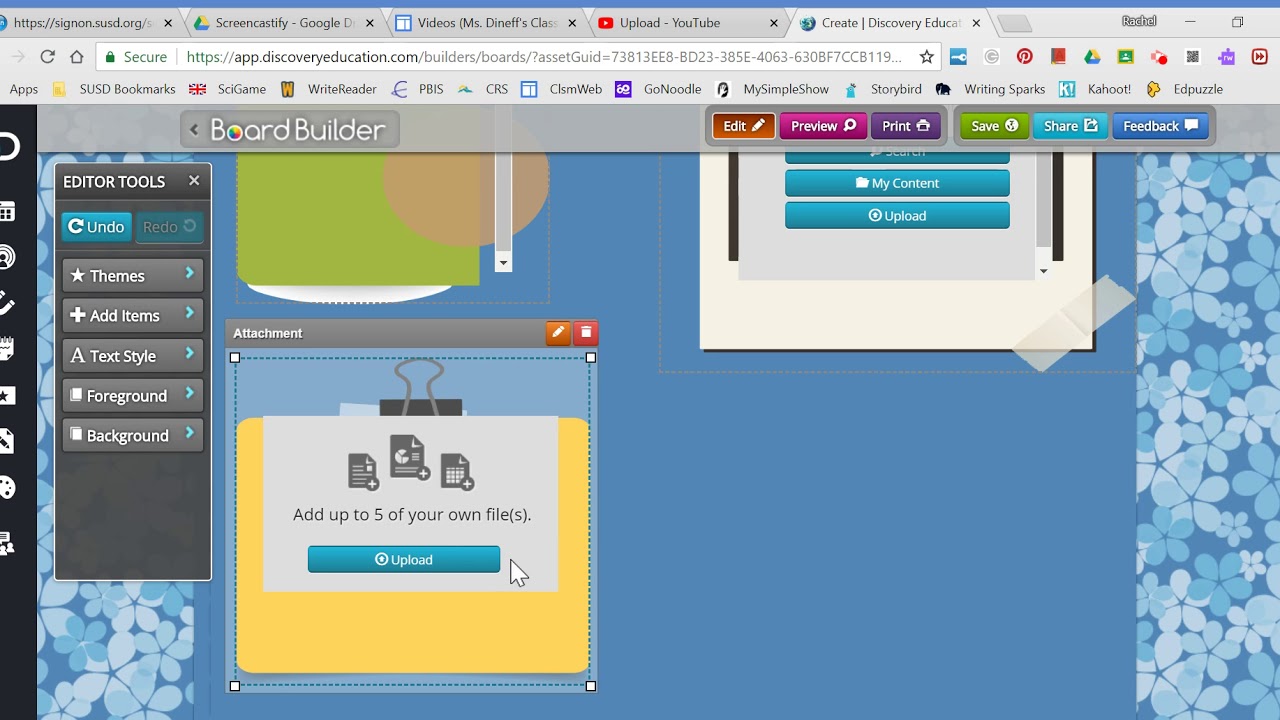The image size is (1280, 720).
Task: Select the Create | Discovery Education tab
Action: (x=890, y=22)
